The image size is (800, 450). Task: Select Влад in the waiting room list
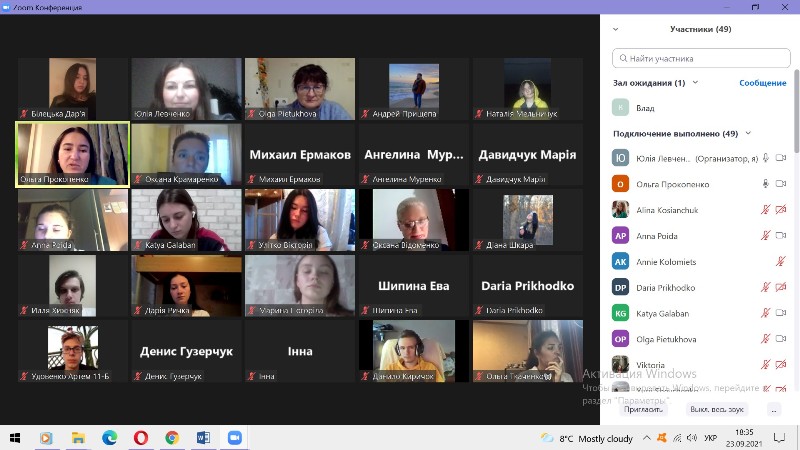click(x=701, y=108)
